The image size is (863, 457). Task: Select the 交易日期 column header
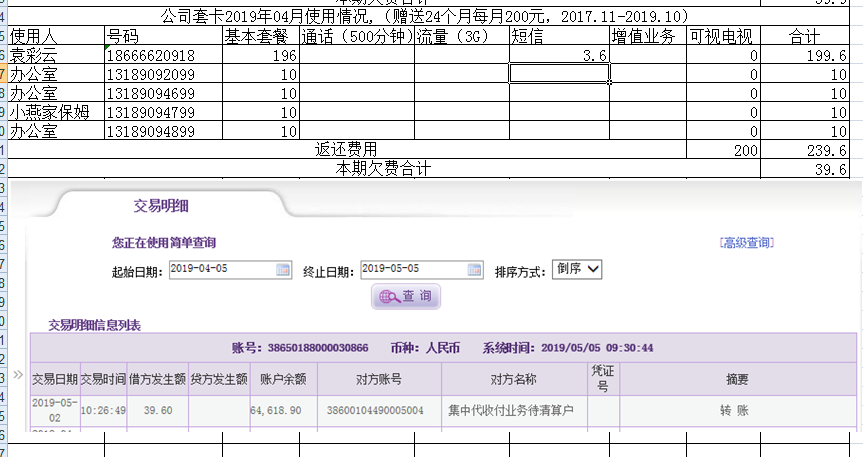(54, 379)
